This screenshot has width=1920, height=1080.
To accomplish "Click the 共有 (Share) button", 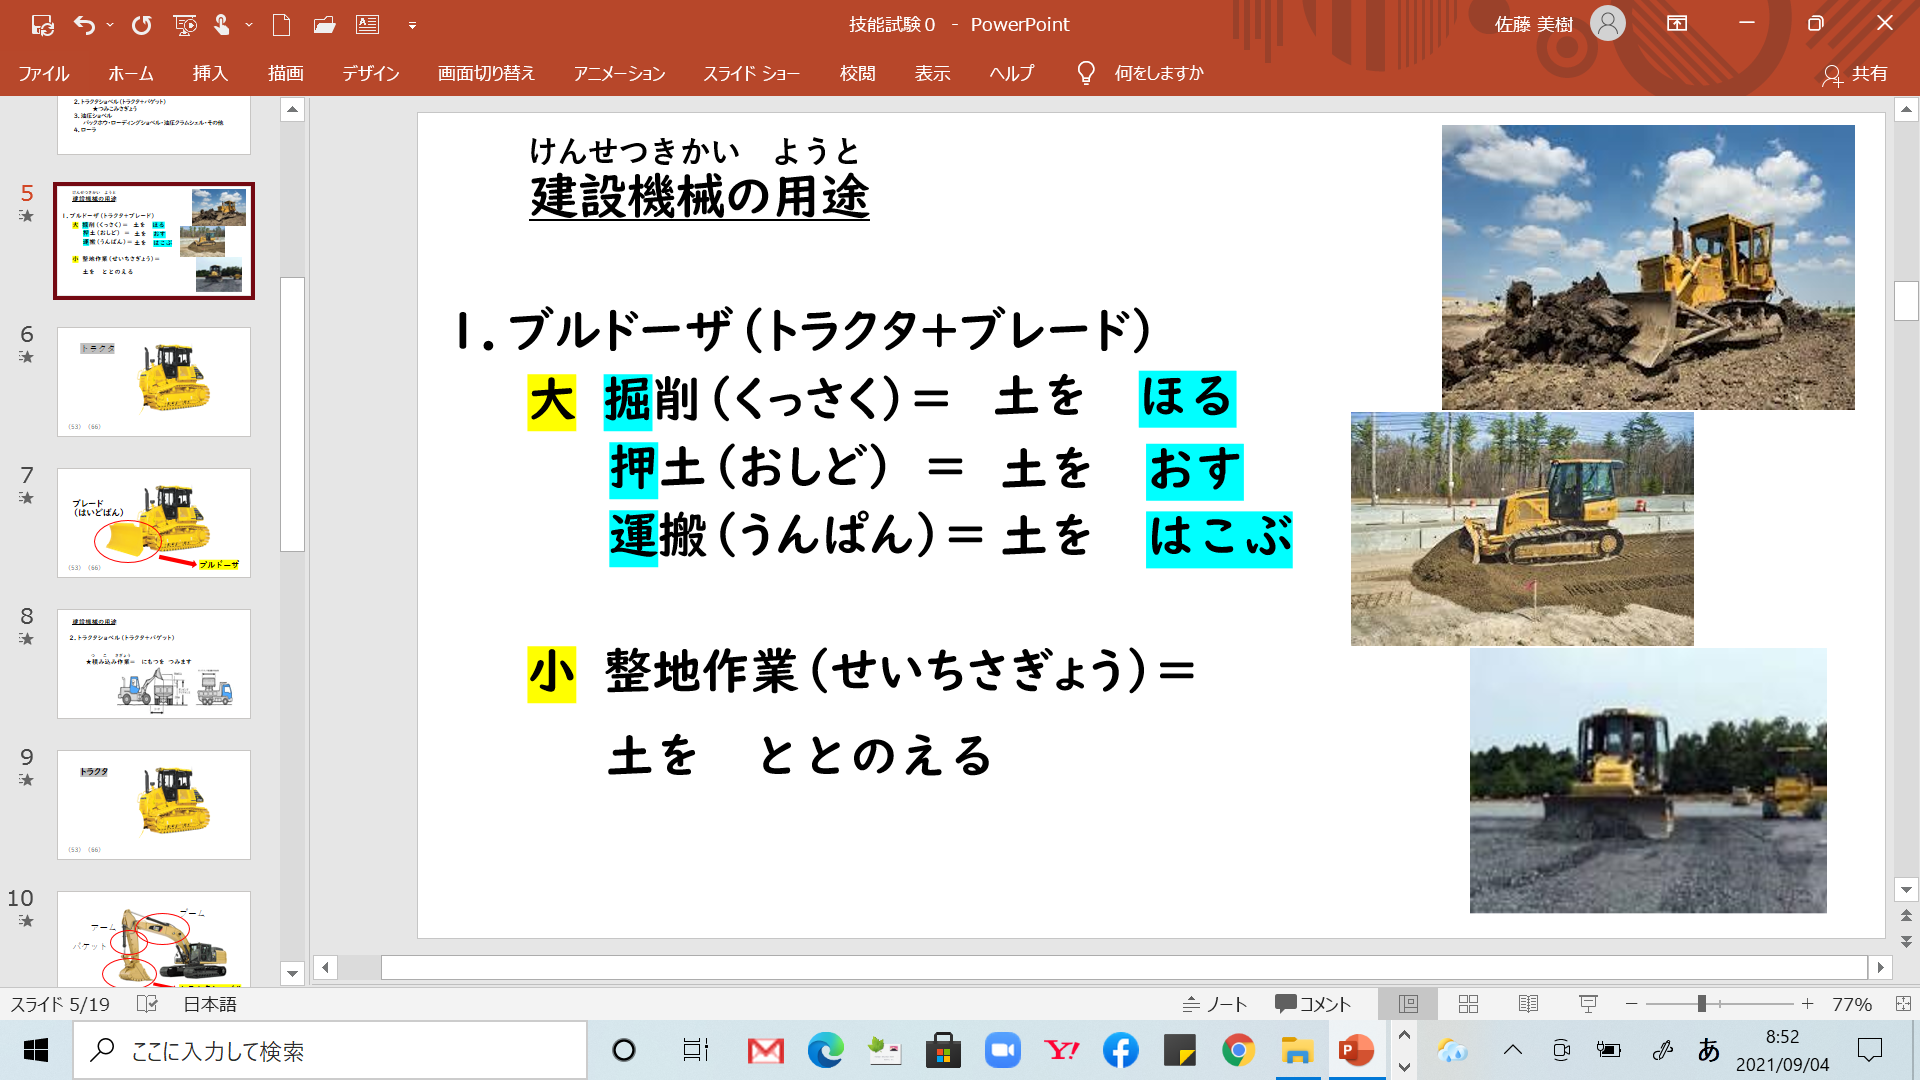I will [x=1855, y=74].
